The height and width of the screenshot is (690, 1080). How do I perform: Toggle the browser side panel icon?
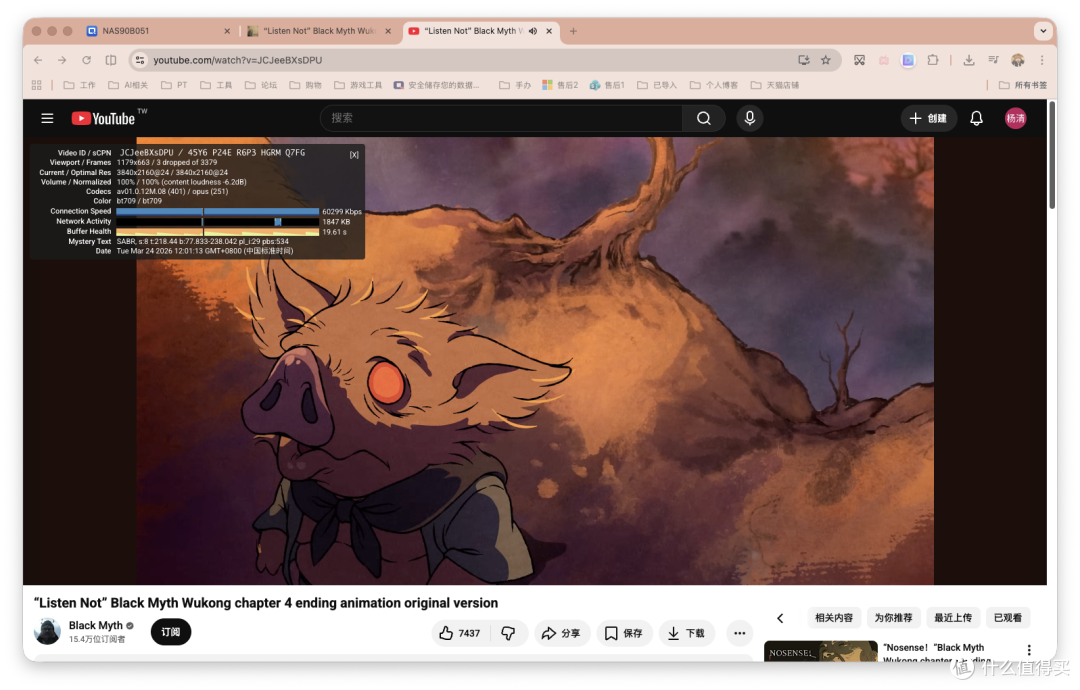tap(111, 61)
